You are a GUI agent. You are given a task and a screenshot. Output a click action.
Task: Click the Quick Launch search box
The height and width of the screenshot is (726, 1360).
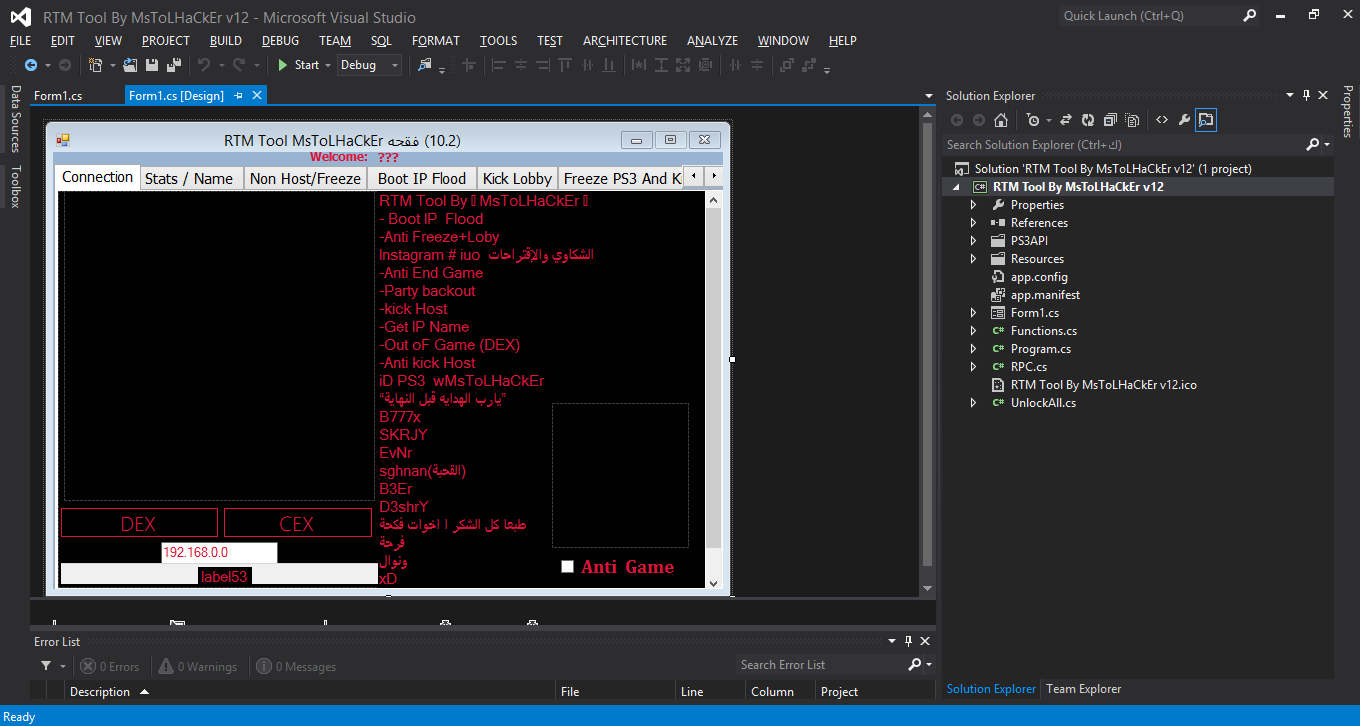pyautogui.click(x=1148, y=16)
